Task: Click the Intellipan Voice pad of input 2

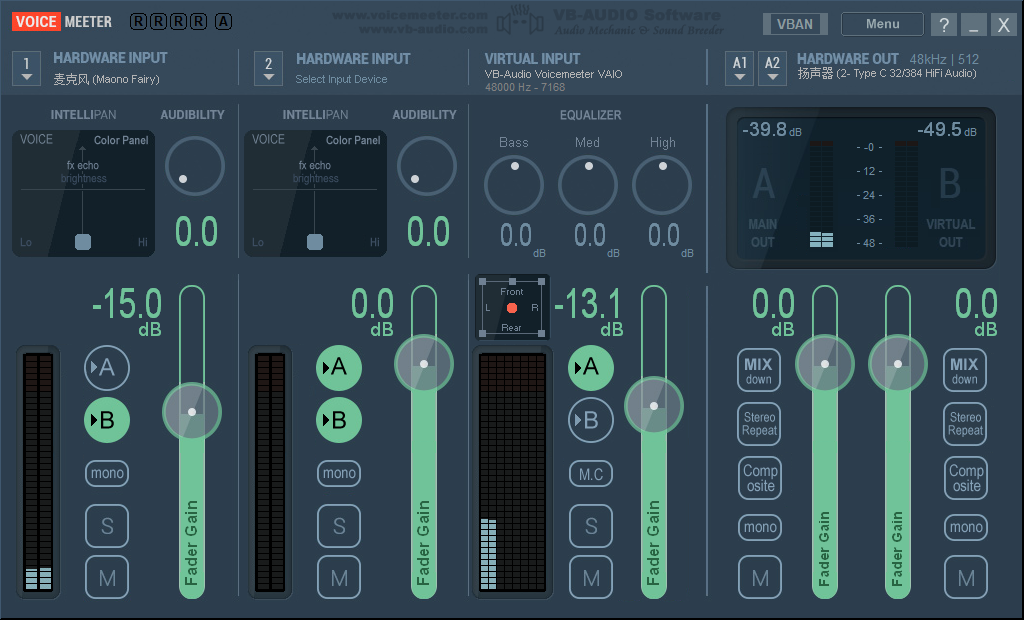Action: [315, 193]
